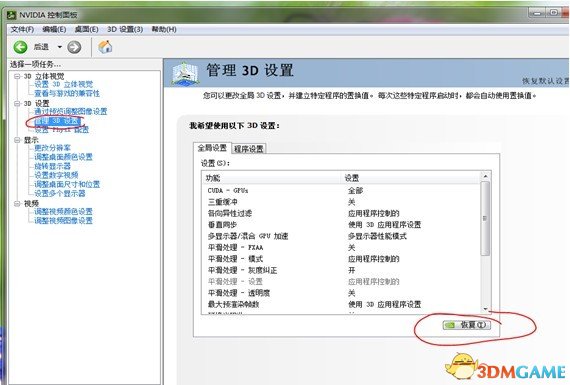Image resolution: width=570 pixels, height=385 pixels.
Task: Open 通过预览调整图像设置 link
Action: (71, 112)
